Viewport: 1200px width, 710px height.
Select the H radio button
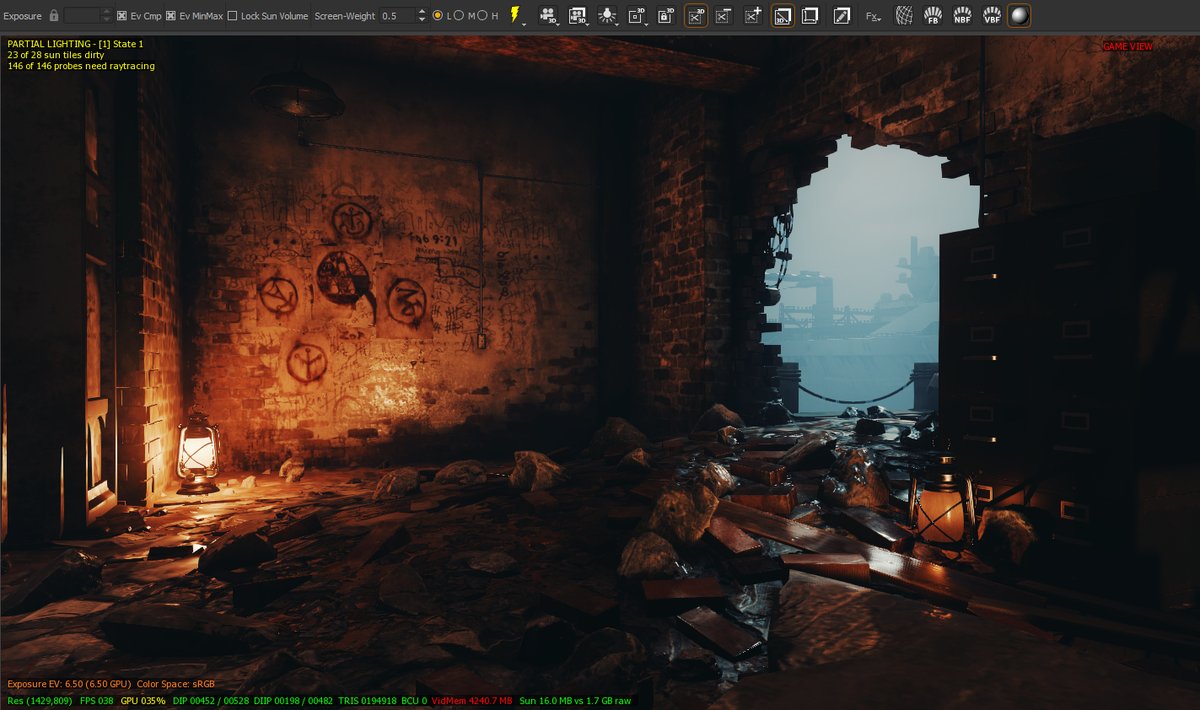point(482,16)
